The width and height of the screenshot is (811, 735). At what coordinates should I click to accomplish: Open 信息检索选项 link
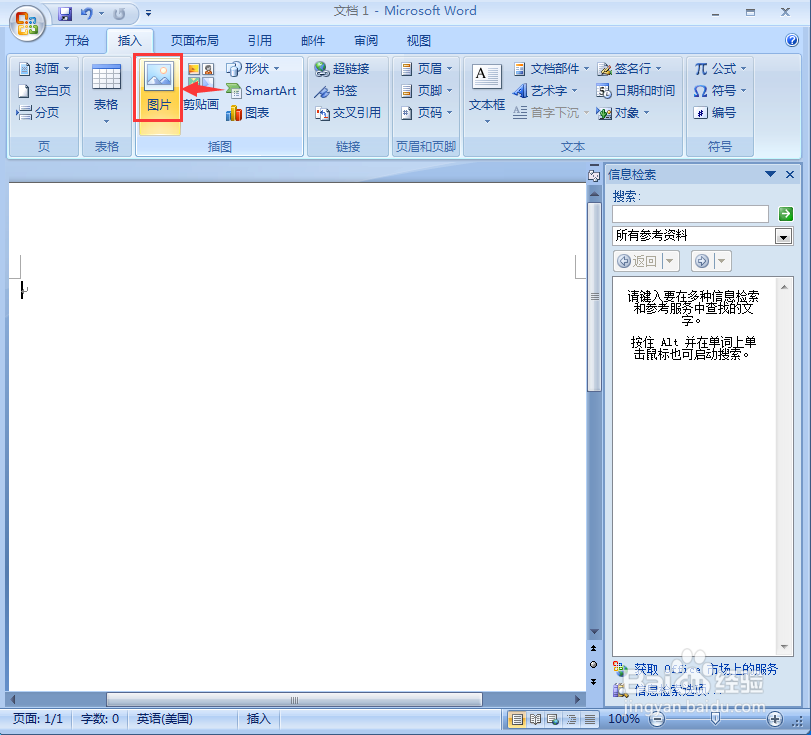point(678,689)
